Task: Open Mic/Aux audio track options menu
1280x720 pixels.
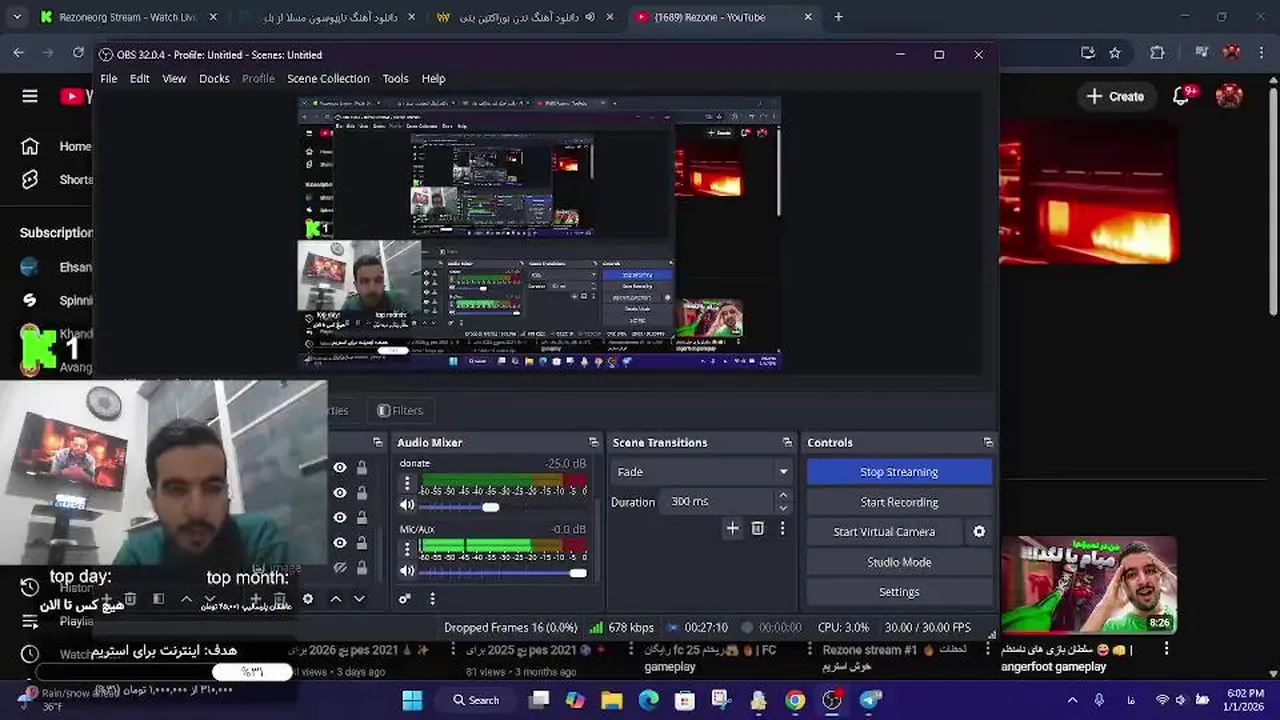Action: click(x=407, y=549)
